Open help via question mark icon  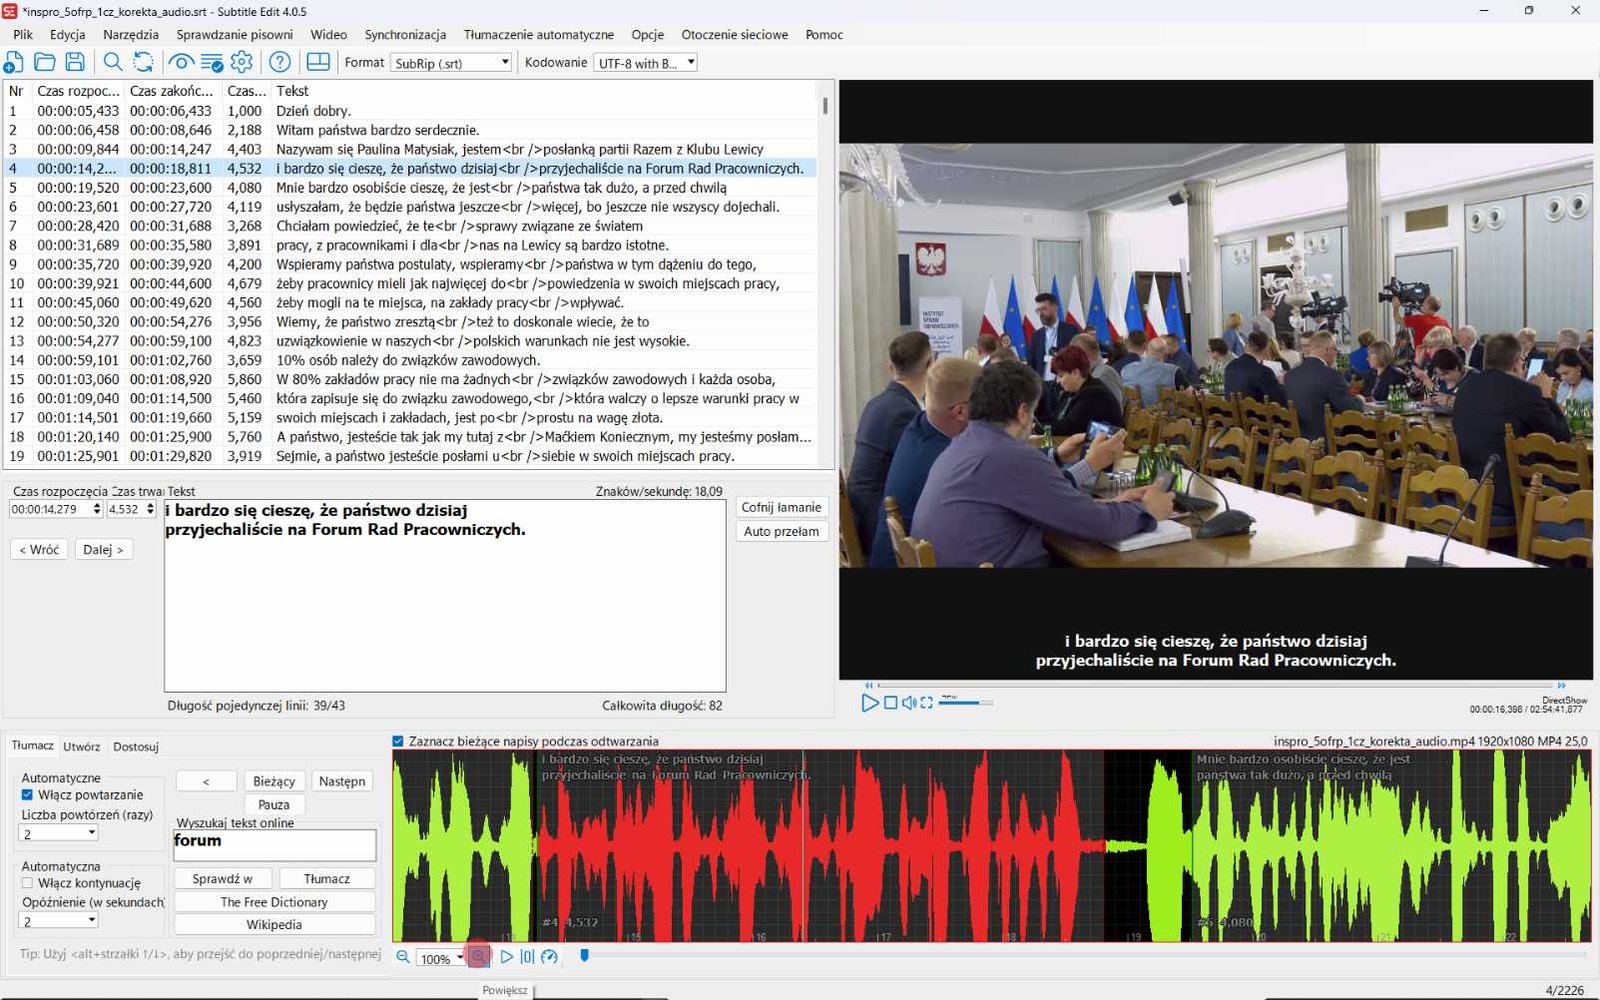coord(280,62)
